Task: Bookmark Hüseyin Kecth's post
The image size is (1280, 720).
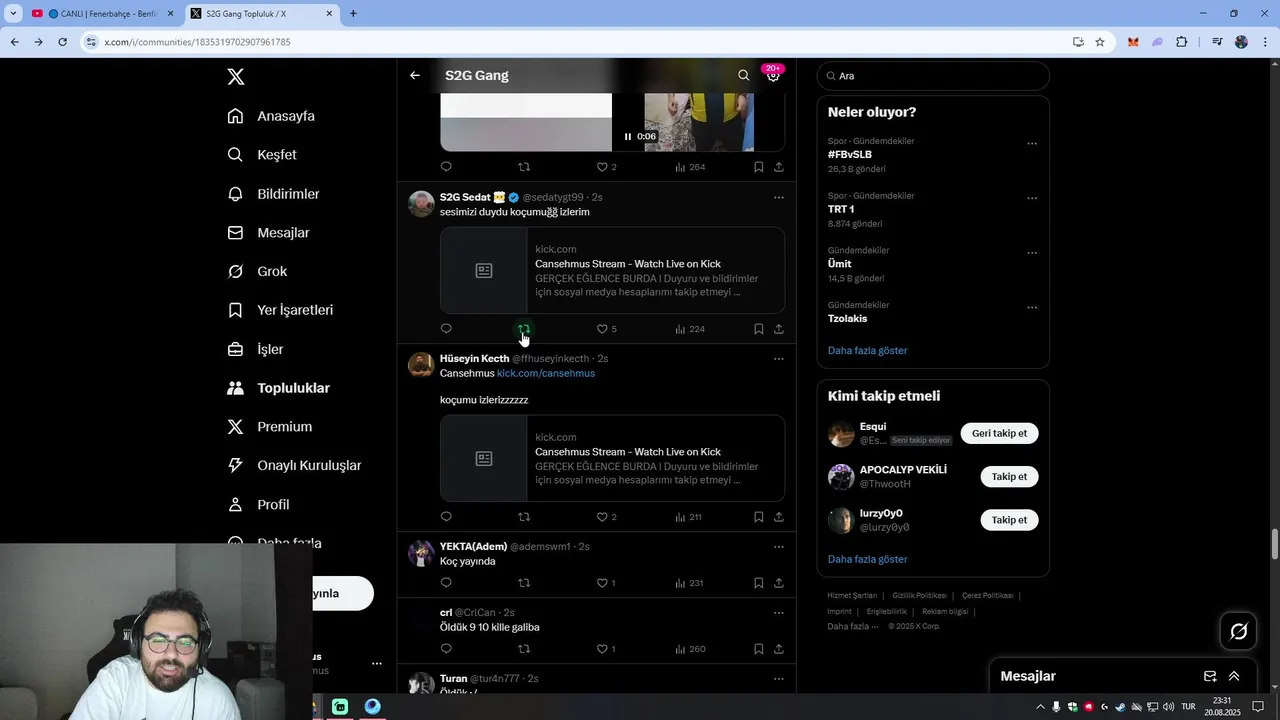Action: (758, 517)
